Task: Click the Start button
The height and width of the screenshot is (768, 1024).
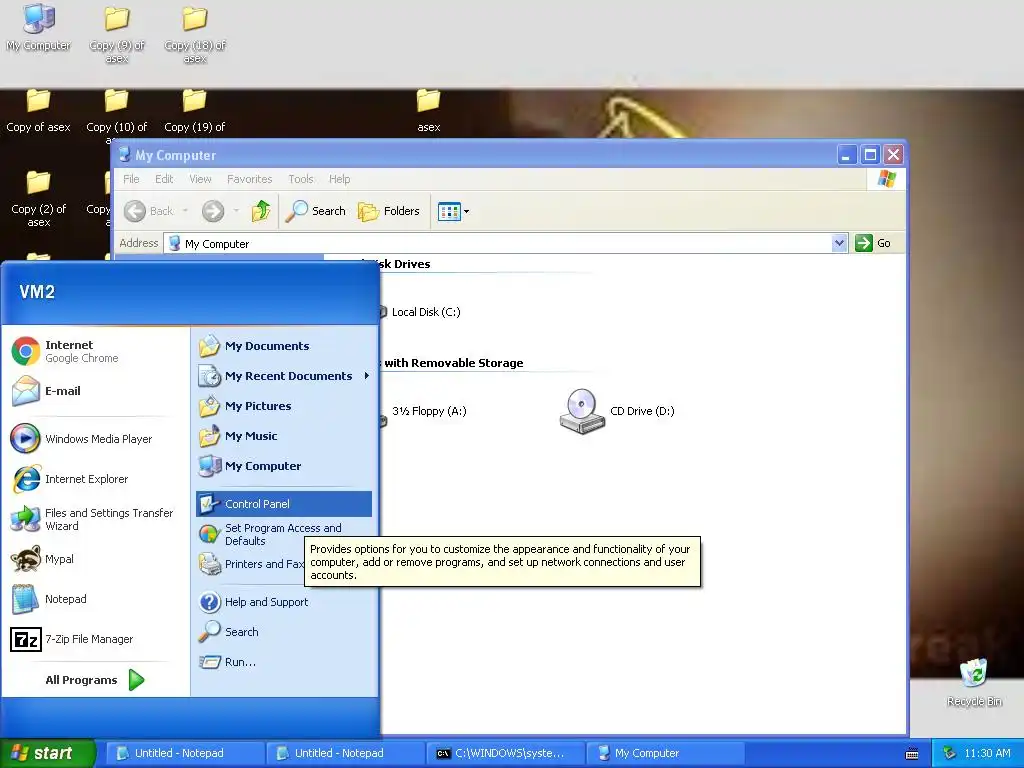Action: click(x=47, y=753)
